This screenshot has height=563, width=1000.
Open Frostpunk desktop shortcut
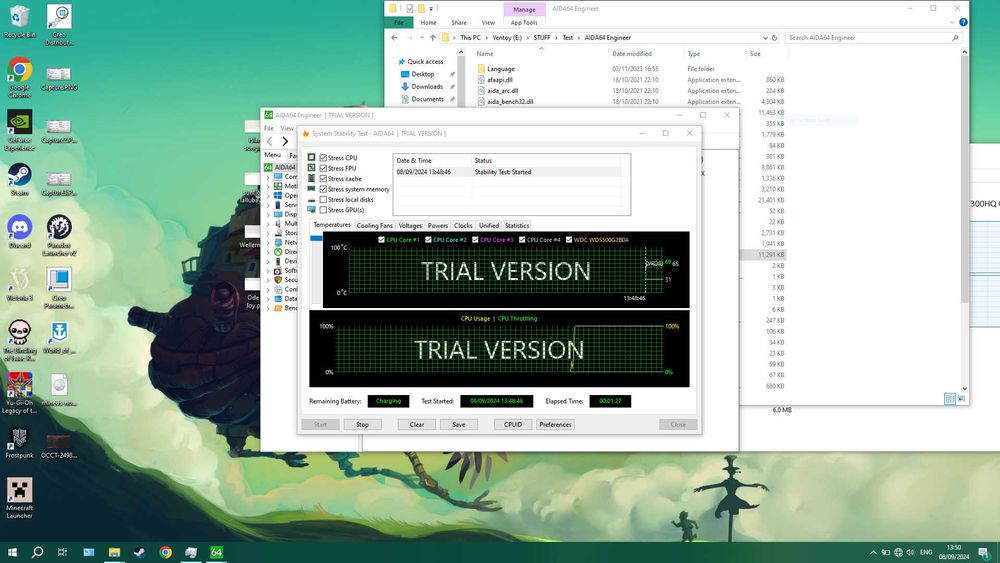19,442
